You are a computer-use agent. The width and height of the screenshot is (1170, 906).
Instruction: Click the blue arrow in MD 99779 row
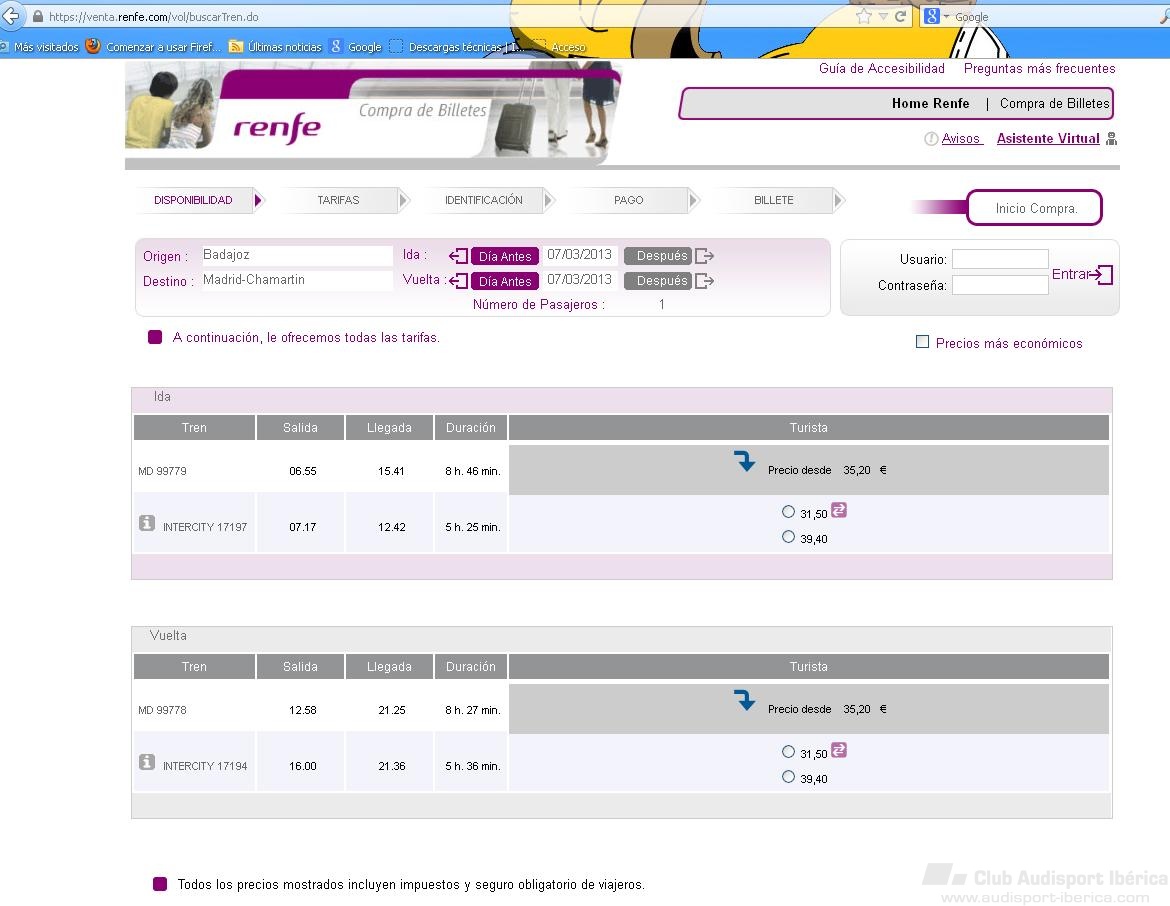pos(745,462)
